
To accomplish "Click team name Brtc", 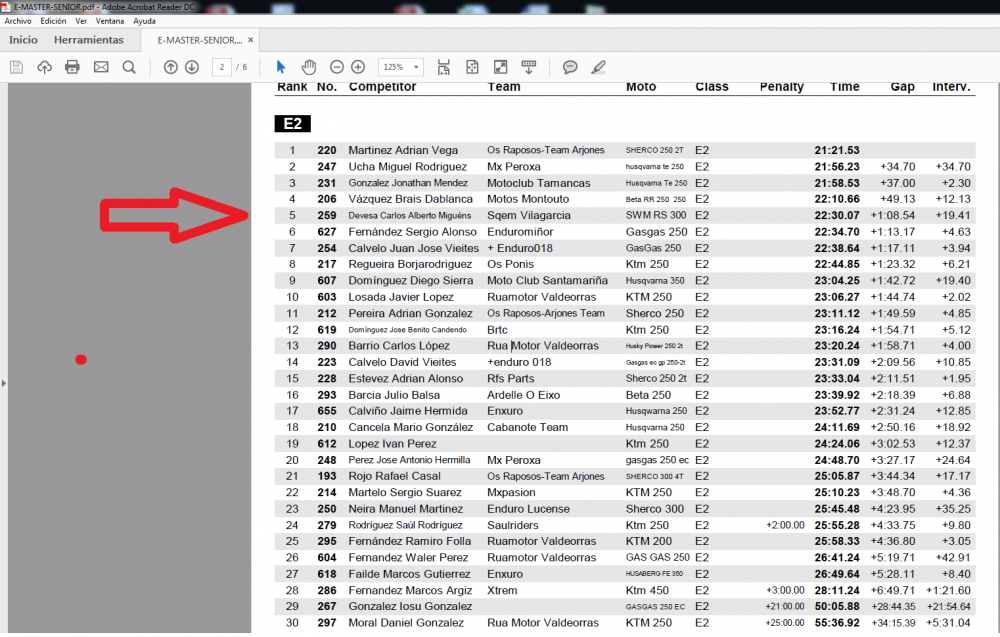I will tap(497, 330).
